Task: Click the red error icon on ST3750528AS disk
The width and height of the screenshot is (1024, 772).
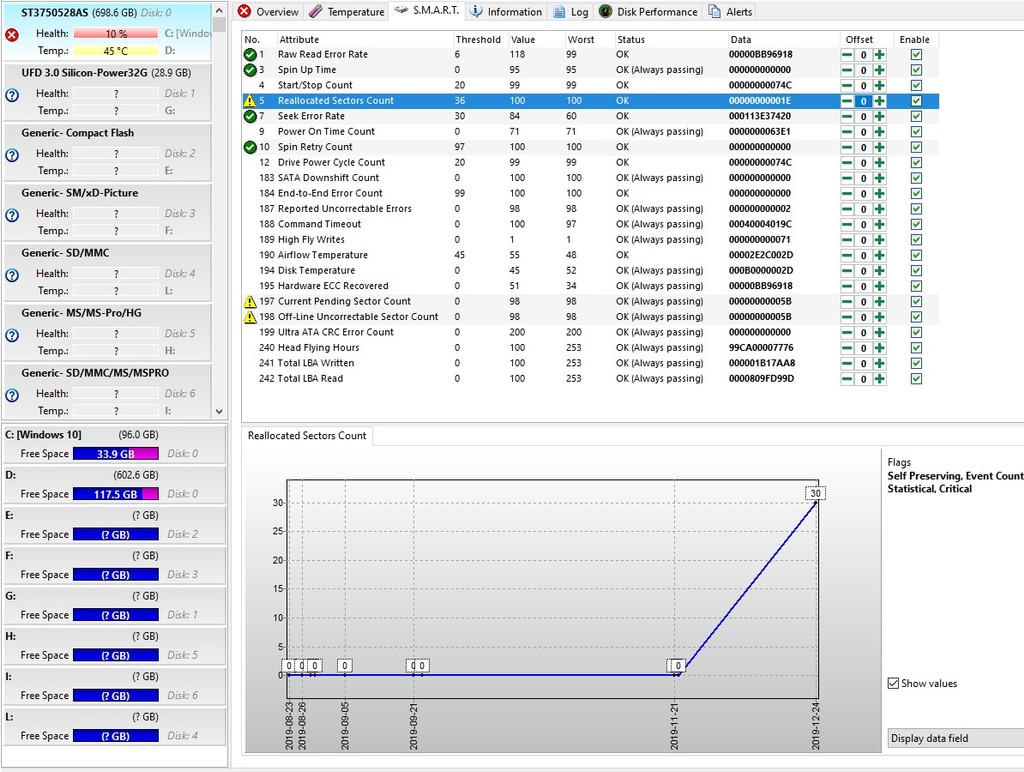Action: click(x=12, y=34)
